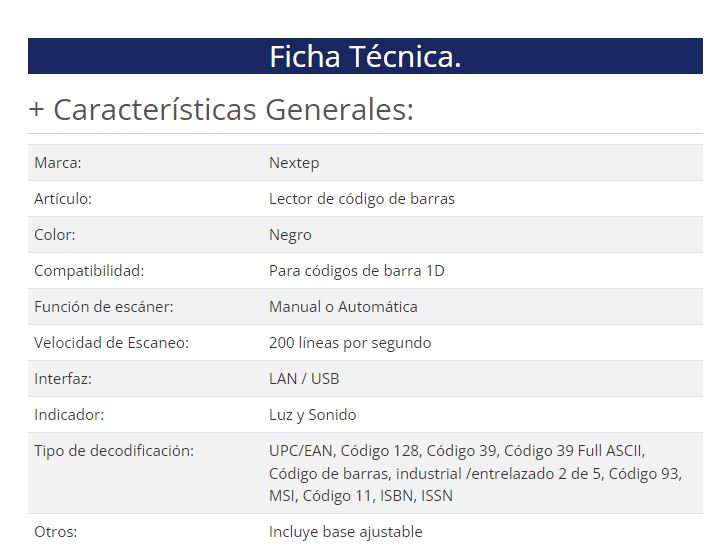Click the Compatibilidad label

(89, 270)
